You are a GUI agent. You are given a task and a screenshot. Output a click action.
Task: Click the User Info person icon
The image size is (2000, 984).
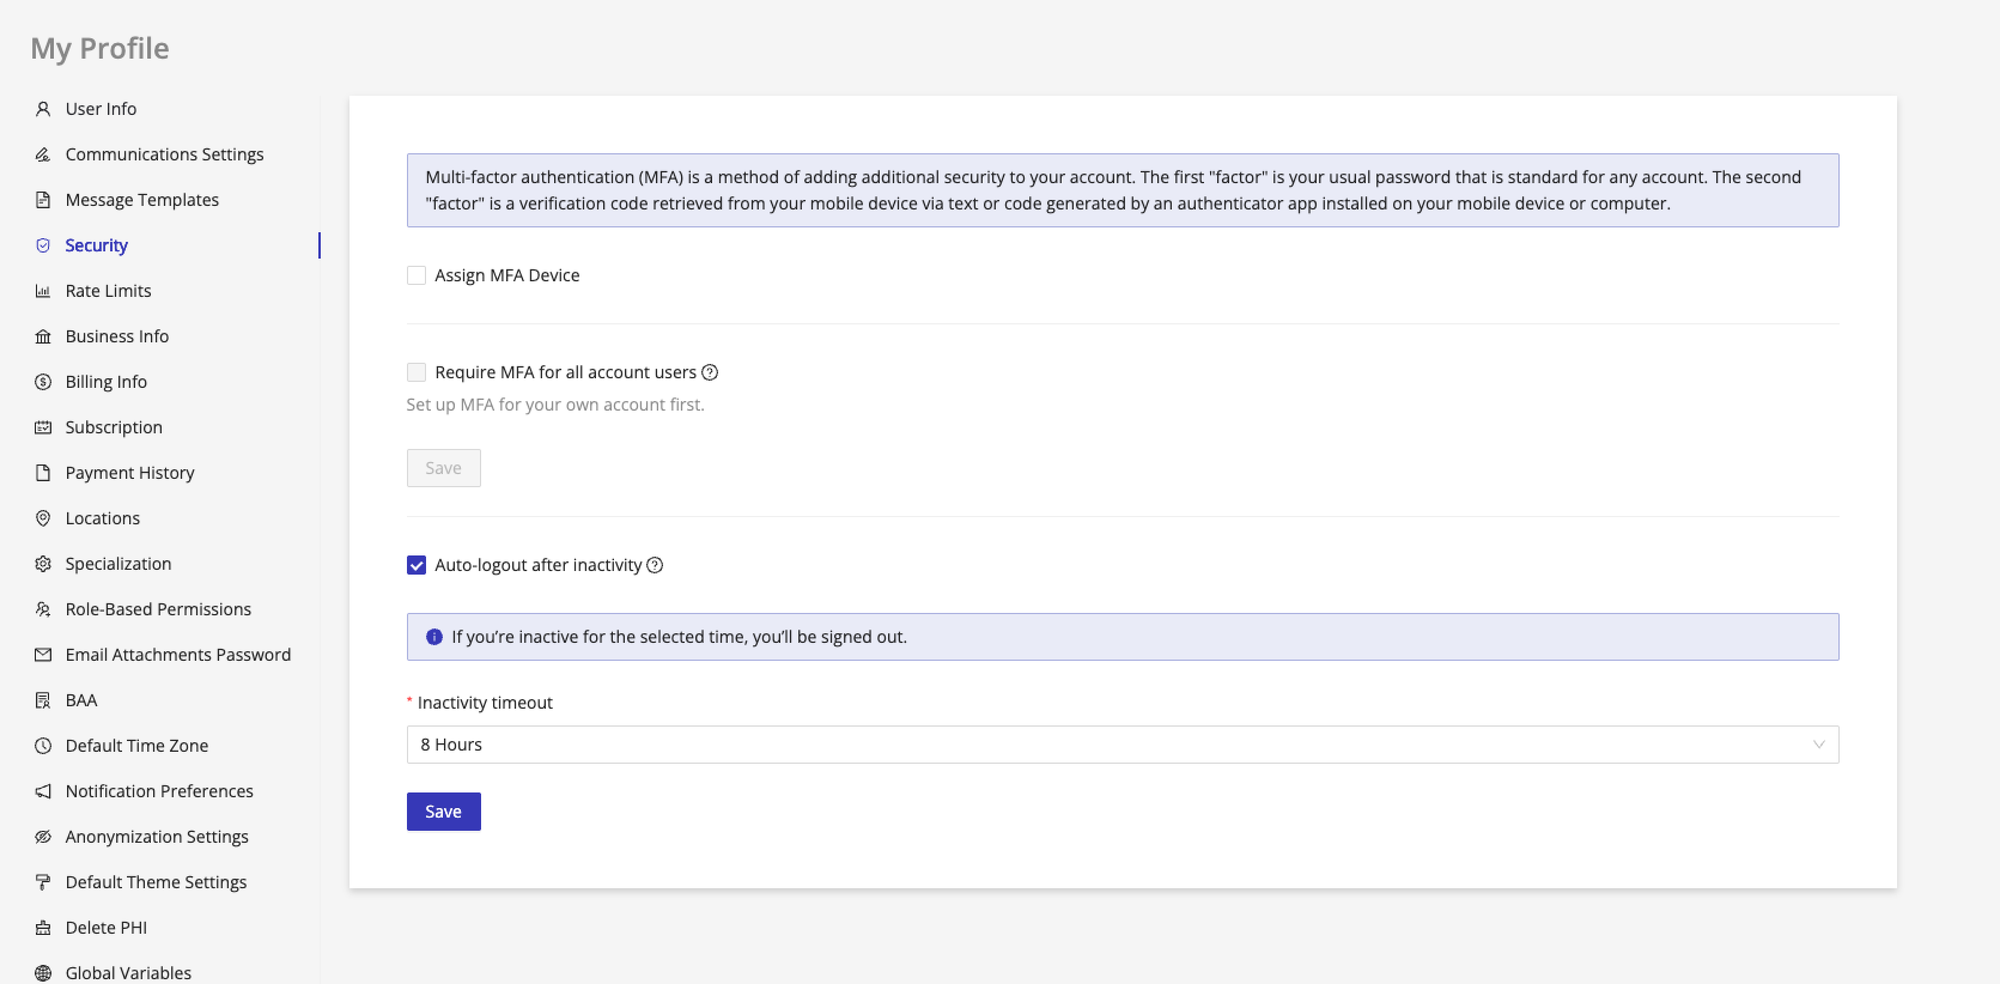[x=43, y=109]
